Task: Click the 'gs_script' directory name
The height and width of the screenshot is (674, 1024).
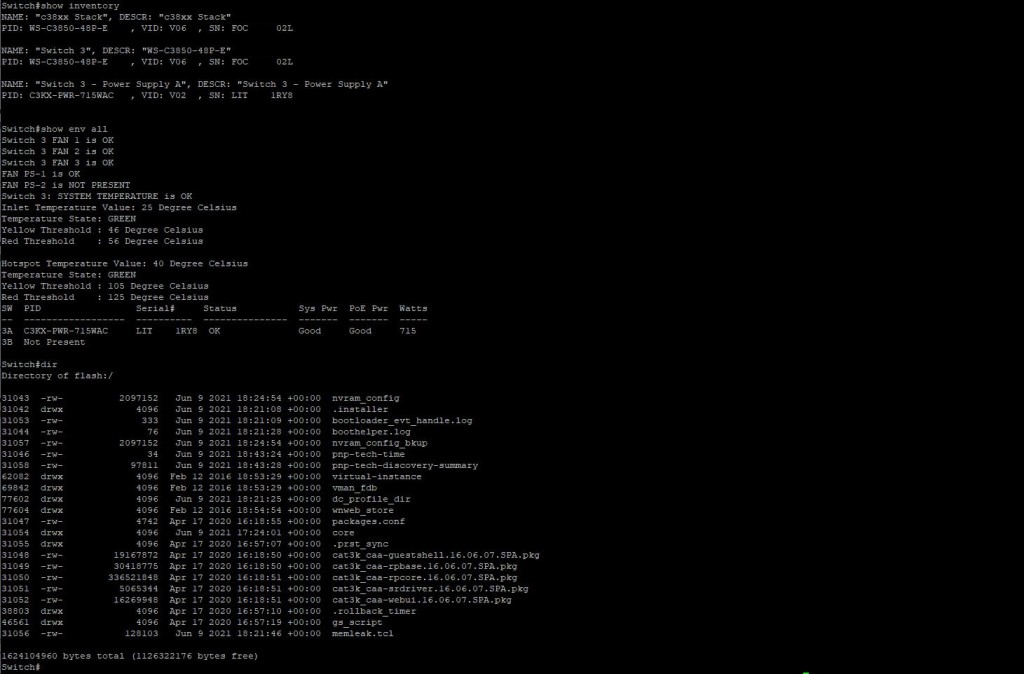Action: (x=357, y=622)
